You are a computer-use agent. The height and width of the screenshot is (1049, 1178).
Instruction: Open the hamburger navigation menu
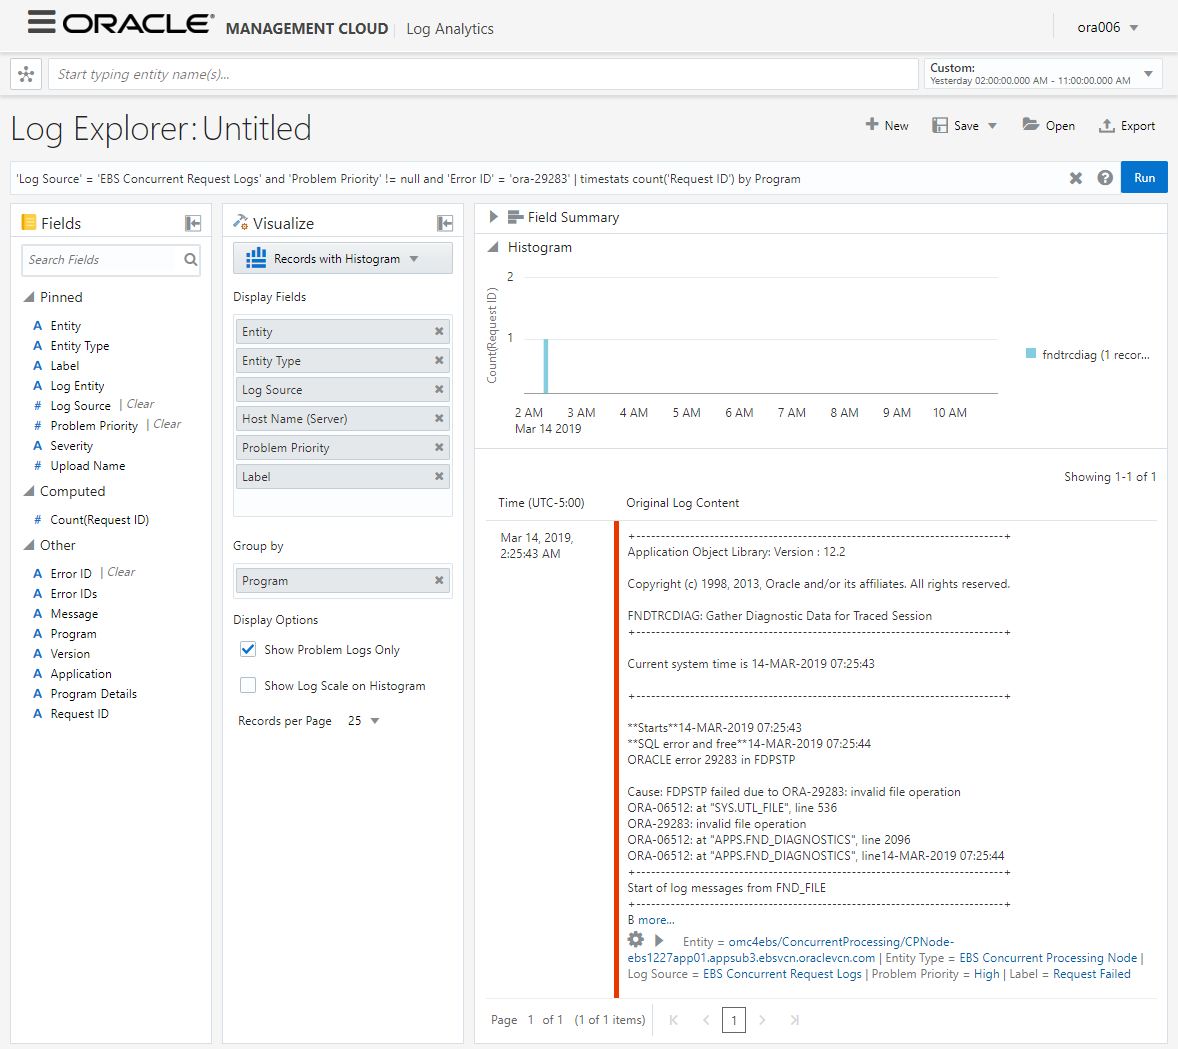(x=41, y=22)
